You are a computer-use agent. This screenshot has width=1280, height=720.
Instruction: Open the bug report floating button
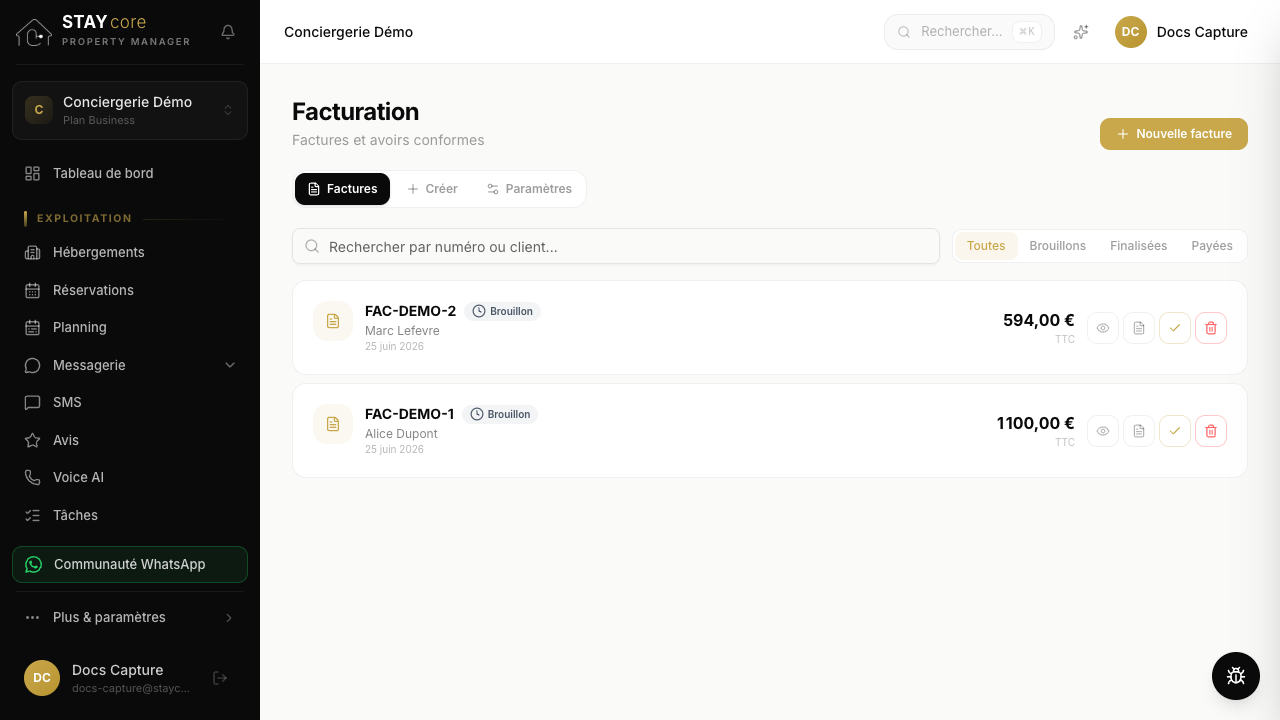click(1236, 676)
